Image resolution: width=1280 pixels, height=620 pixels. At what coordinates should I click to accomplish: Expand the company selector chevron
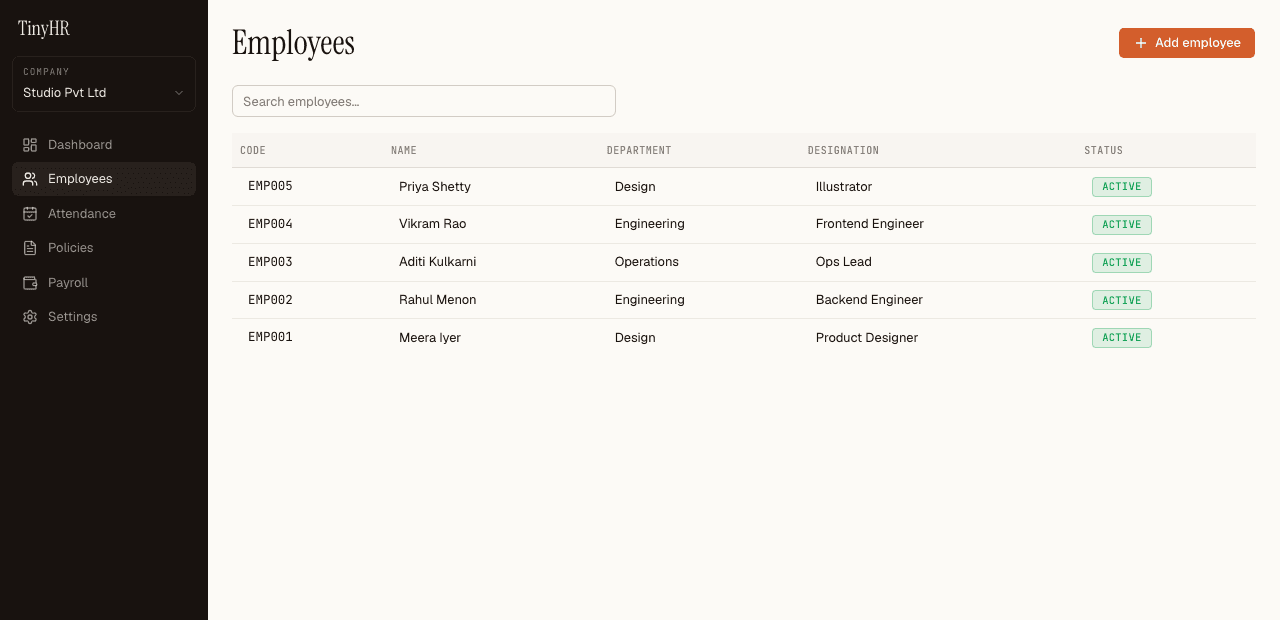179,93
